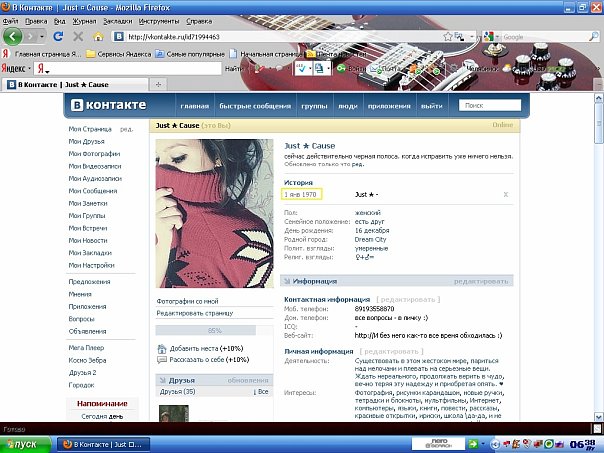
Task: Click the taskbar clock 06:38
Action: point(582,444)
